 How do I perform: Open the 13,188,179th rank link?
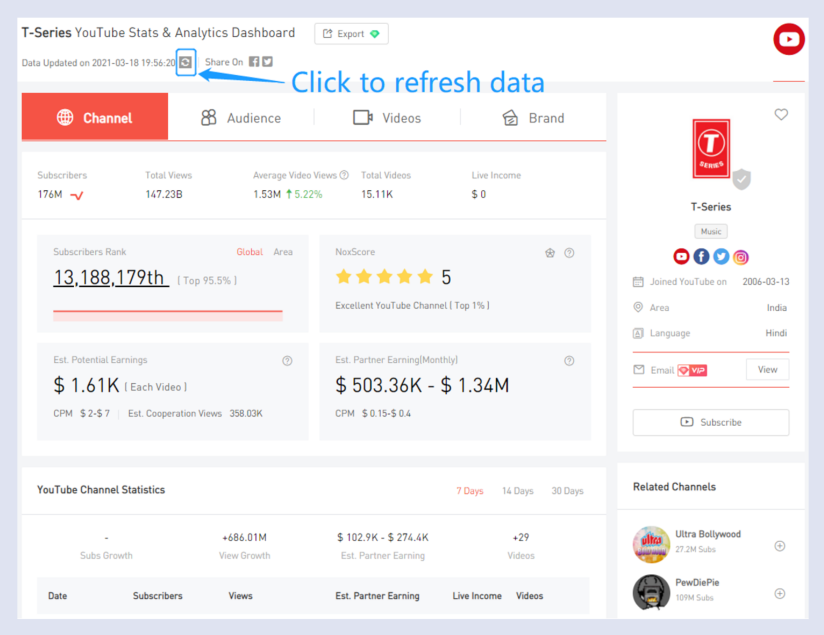(x=111, y=278)
